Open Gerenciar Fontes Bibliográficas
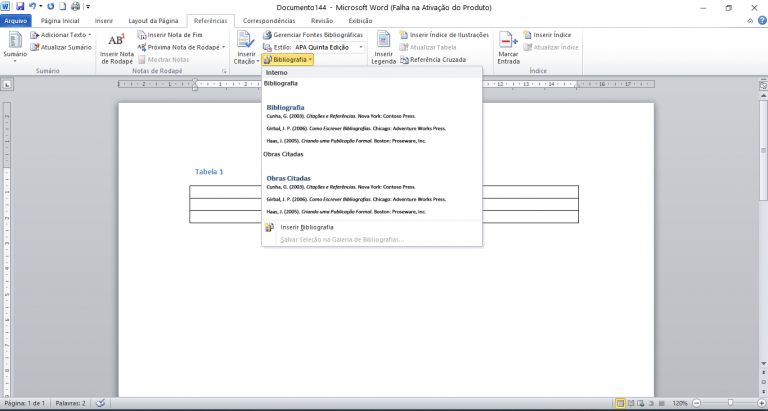This screenshot has width=768, height=411. coord(312,35)
